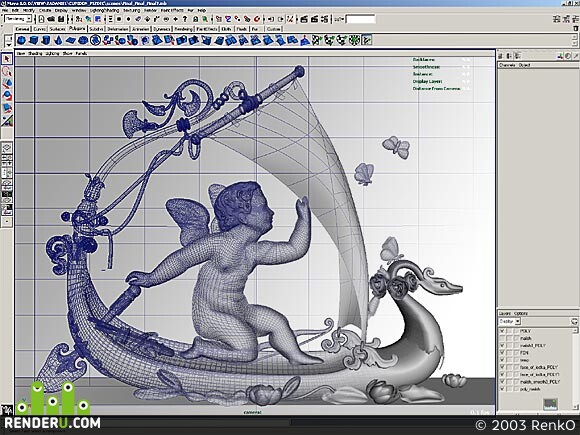The width and height of the screenshot is (580, 435).
Task: Enable visibility for the malish layer
Action: point(502,338)
